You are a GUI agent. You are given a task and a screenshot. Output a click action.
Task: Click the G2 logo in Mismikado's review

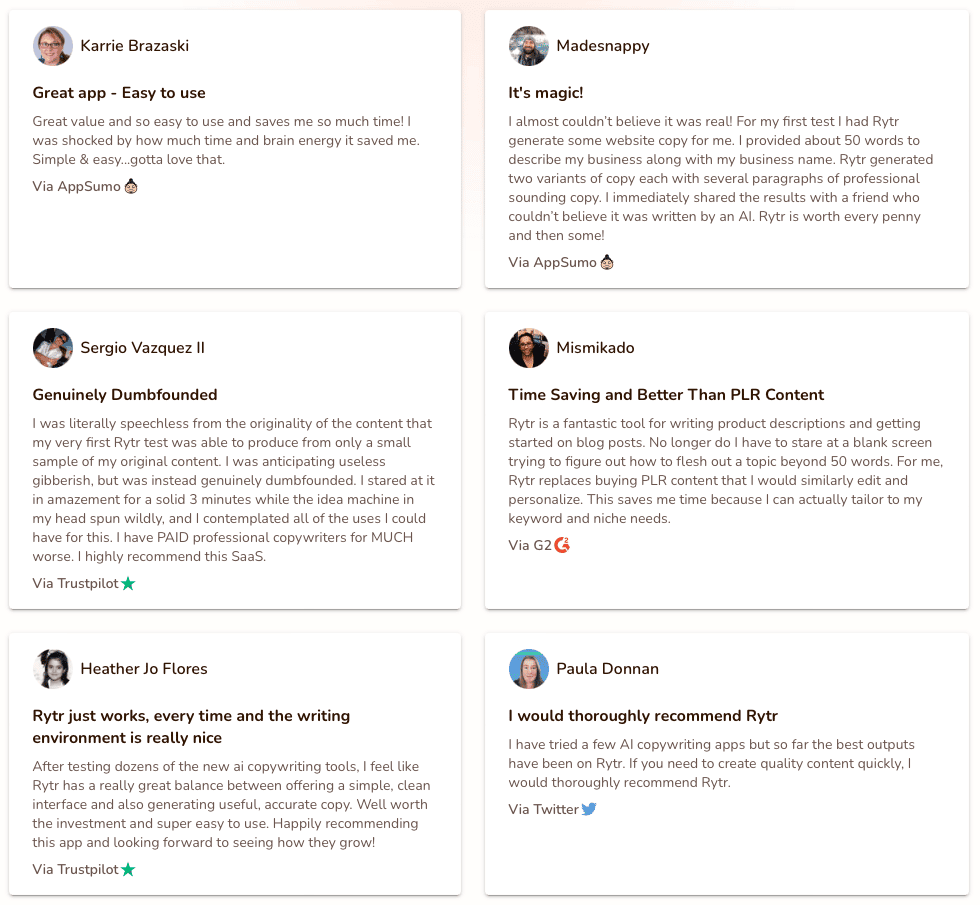(x=562, y=545)
